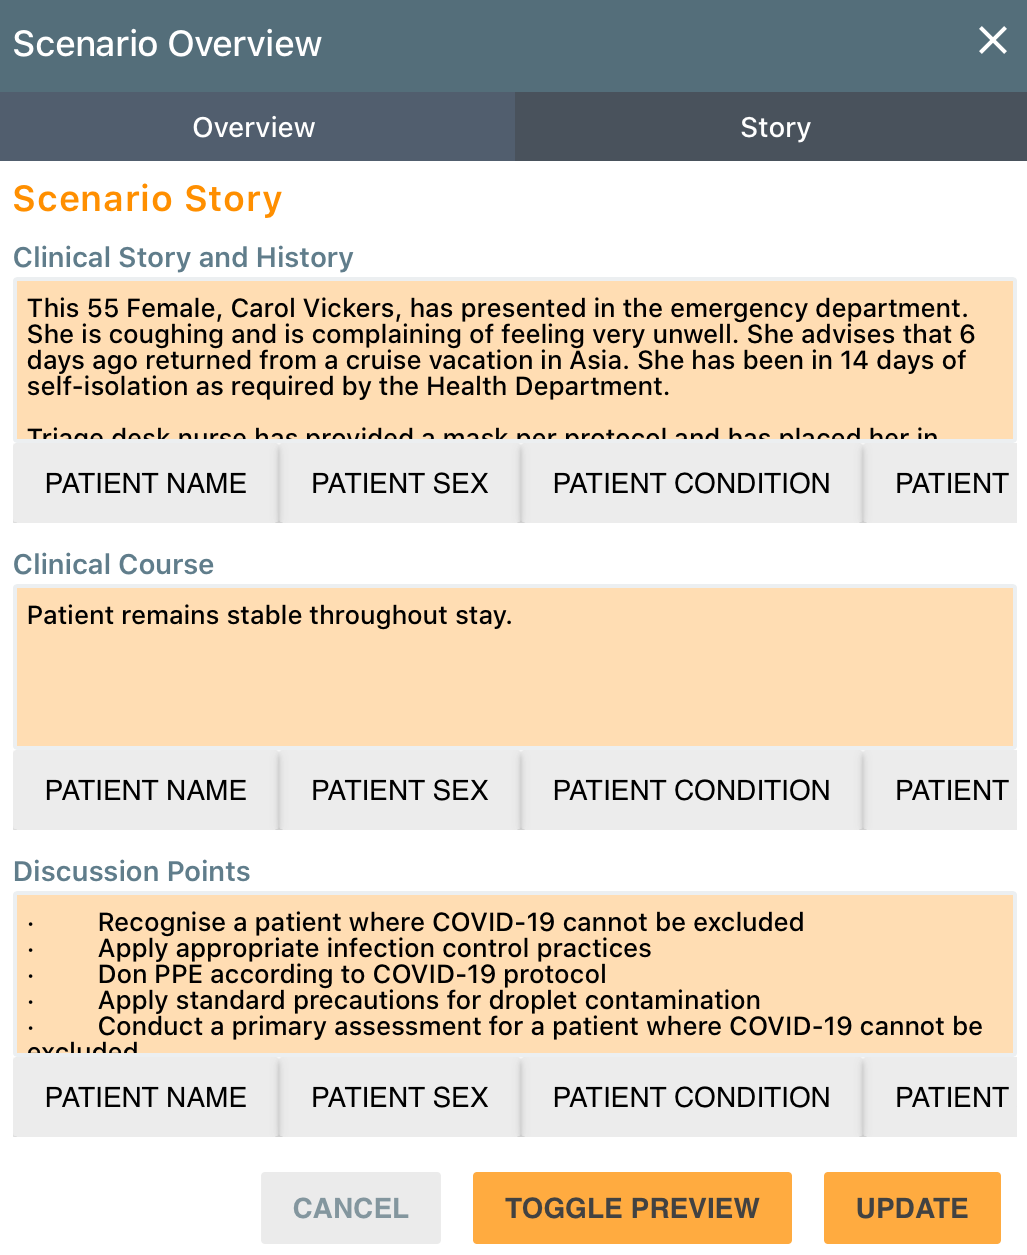Click the TOGGLE PREVIEW button

pyautogui.click(x=631, y=1208)
